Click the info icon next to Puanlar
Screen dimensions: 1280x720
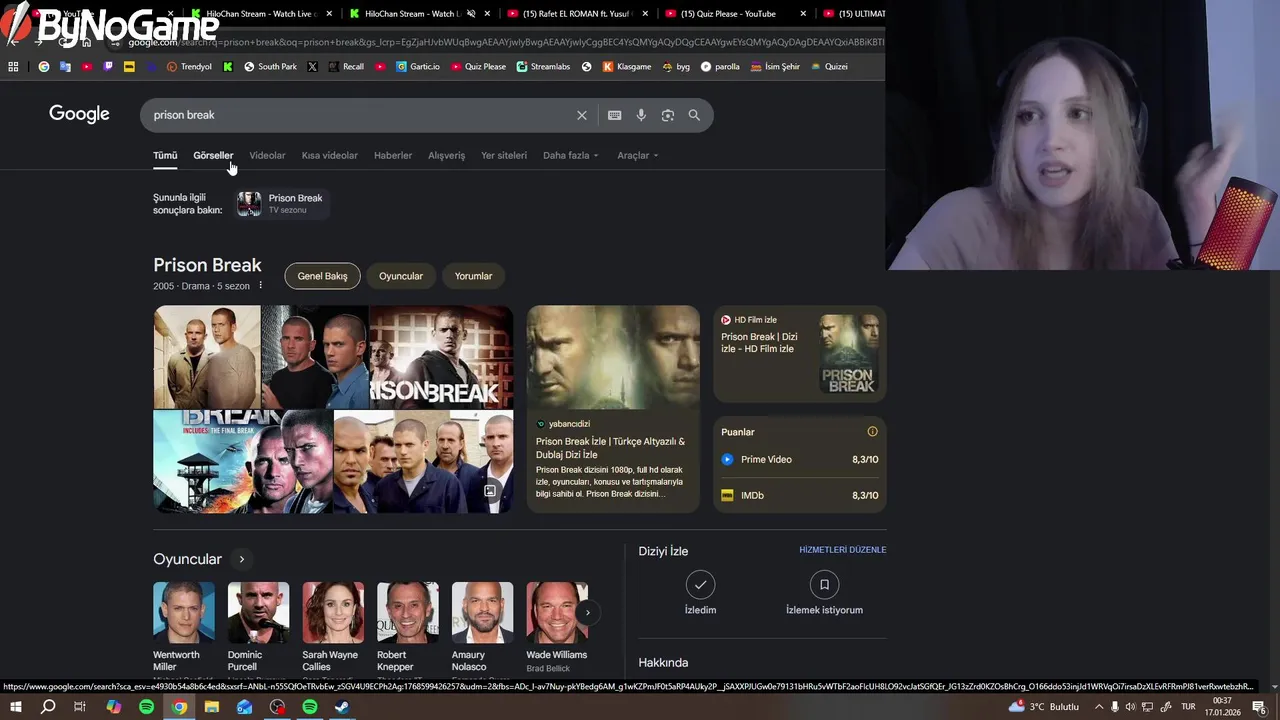(872, 432)
